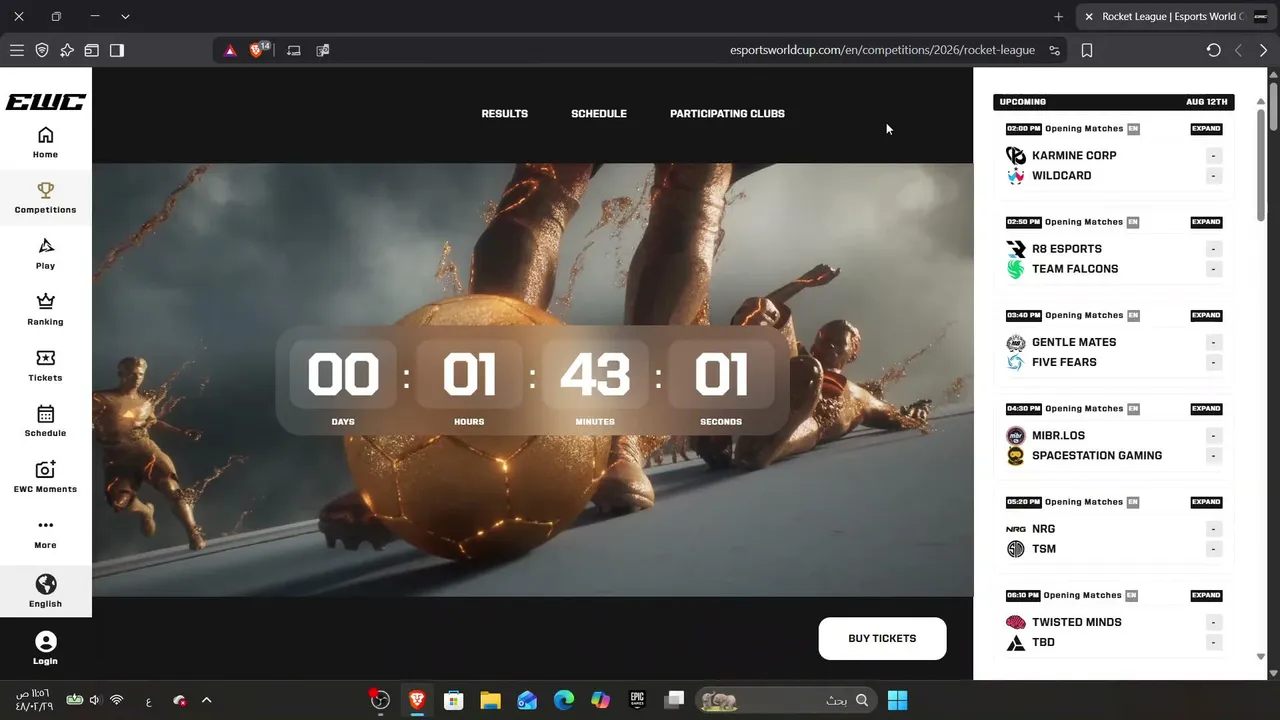
Task: Open the Play section in the sidebar
Action: pos(45,253)
